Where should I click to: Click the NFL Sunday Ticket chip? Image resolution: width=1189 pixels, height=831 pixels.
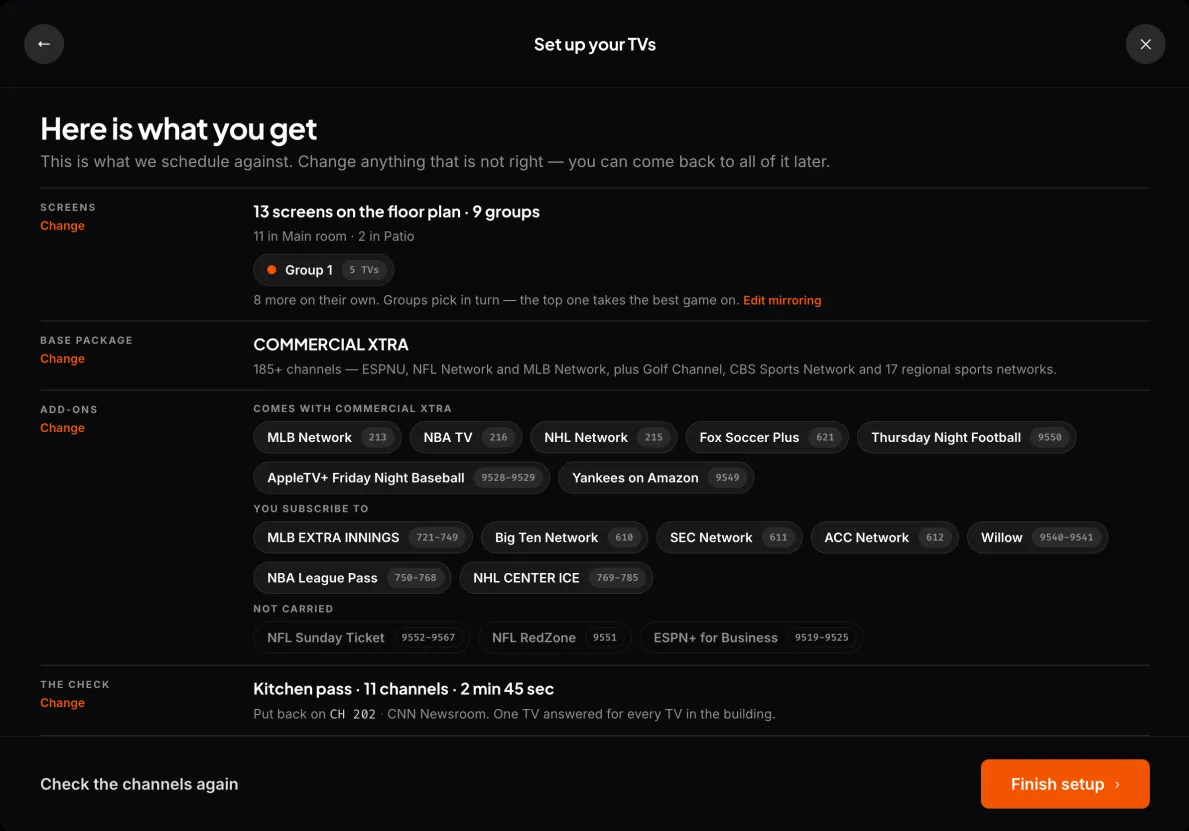coord(361,638)
